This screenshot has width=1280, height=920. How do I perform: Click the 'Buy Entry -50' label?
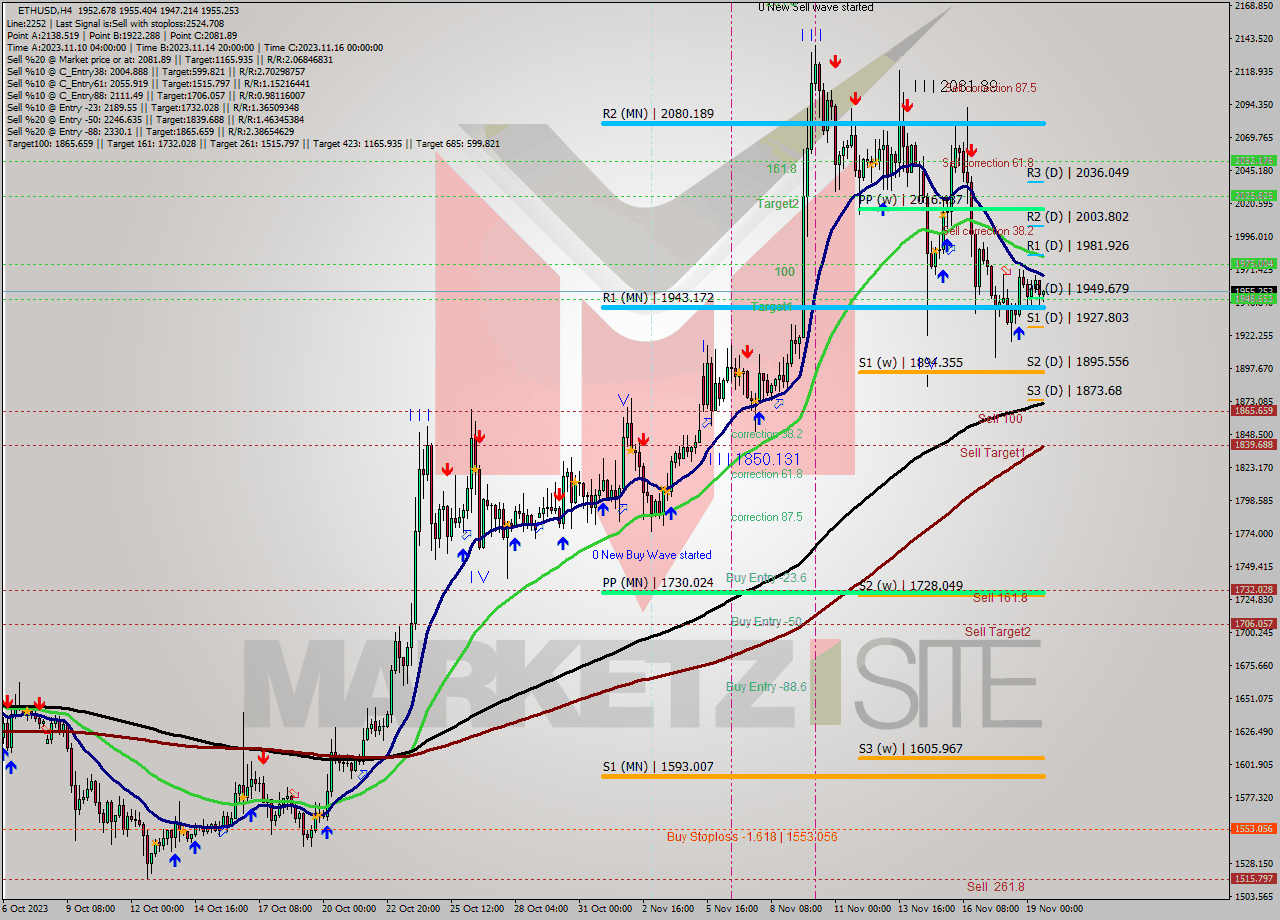pyautogui.click(x=766, y=622)
